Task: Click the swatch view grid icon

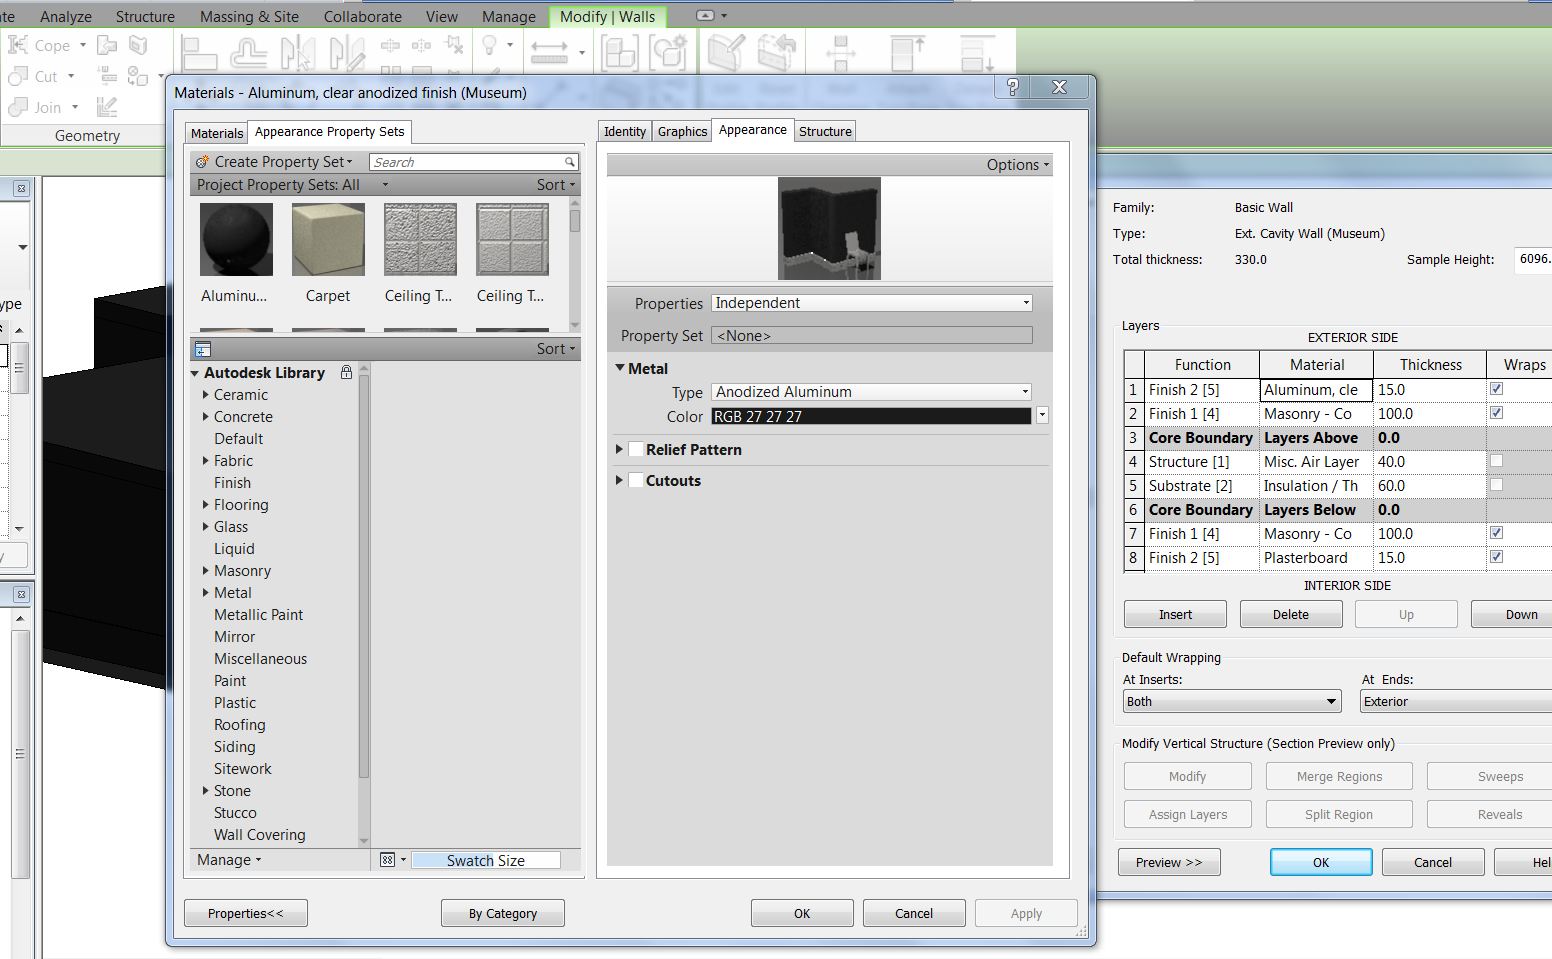Action: click(388, 860)
